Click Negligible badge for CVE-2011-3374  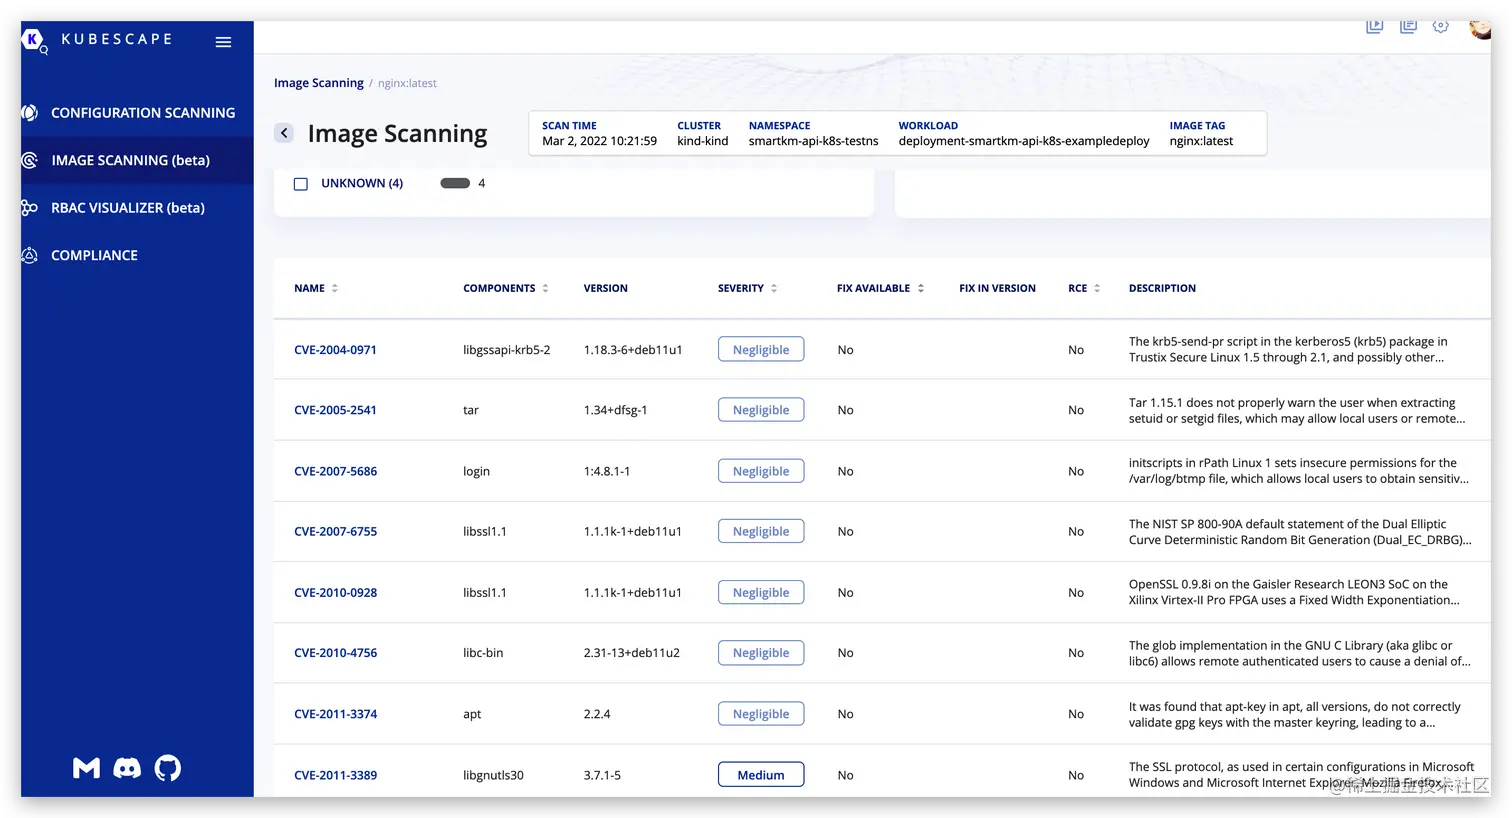761,714
